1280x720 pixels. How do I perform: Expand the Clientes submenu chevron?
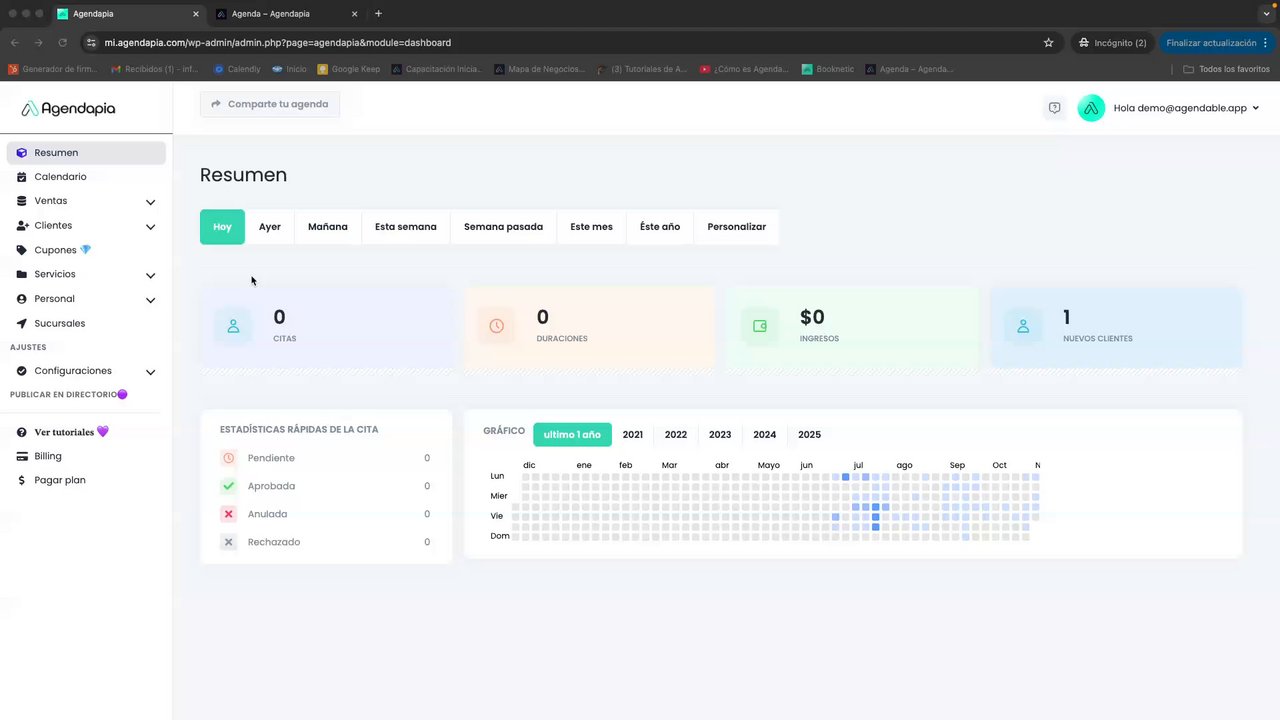click(x=150, y=227)
